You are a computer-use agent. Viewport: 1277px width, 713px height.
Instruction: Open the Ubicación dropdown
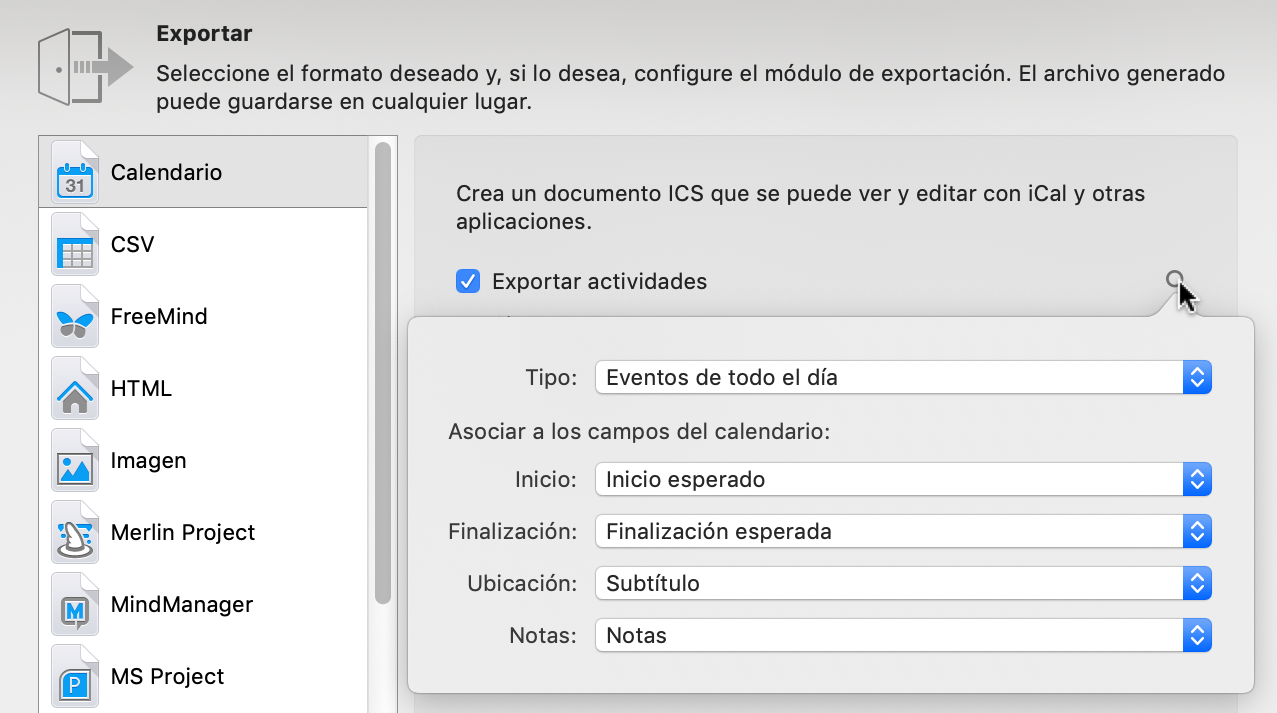(x=1197, y=583)
